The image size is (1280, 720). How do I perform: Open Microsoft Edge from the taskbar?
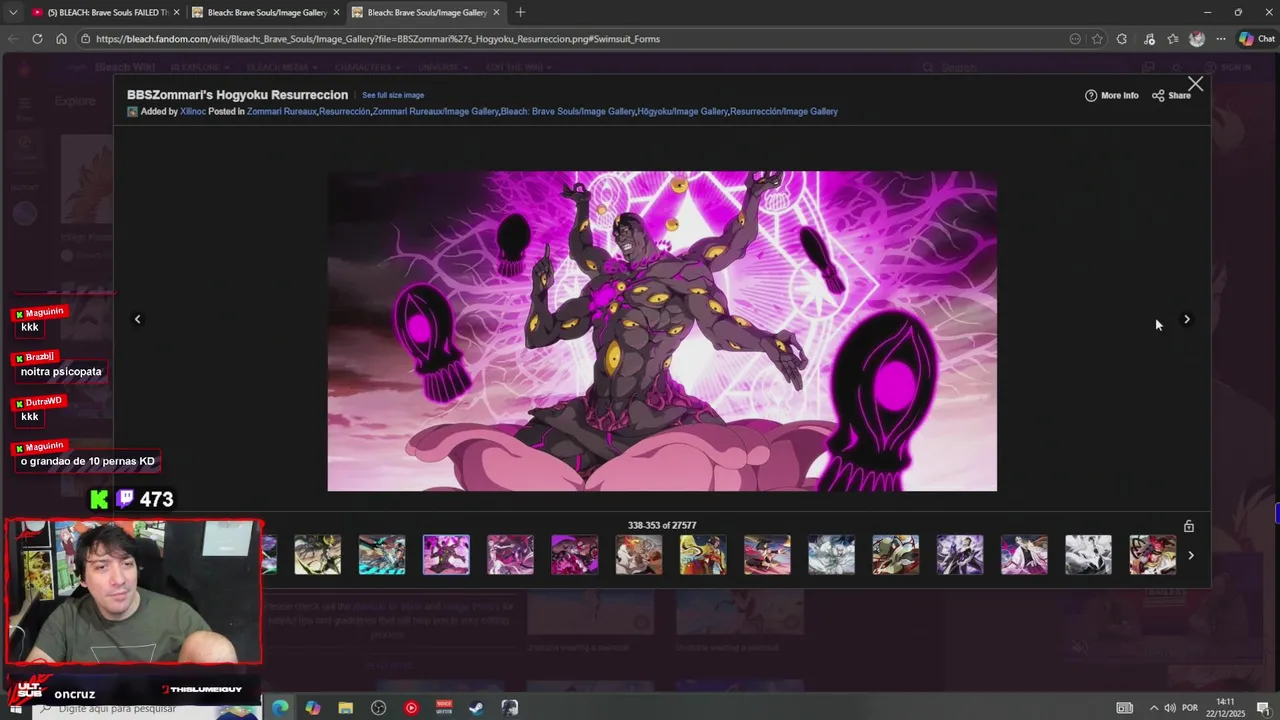tap(280, 708)
